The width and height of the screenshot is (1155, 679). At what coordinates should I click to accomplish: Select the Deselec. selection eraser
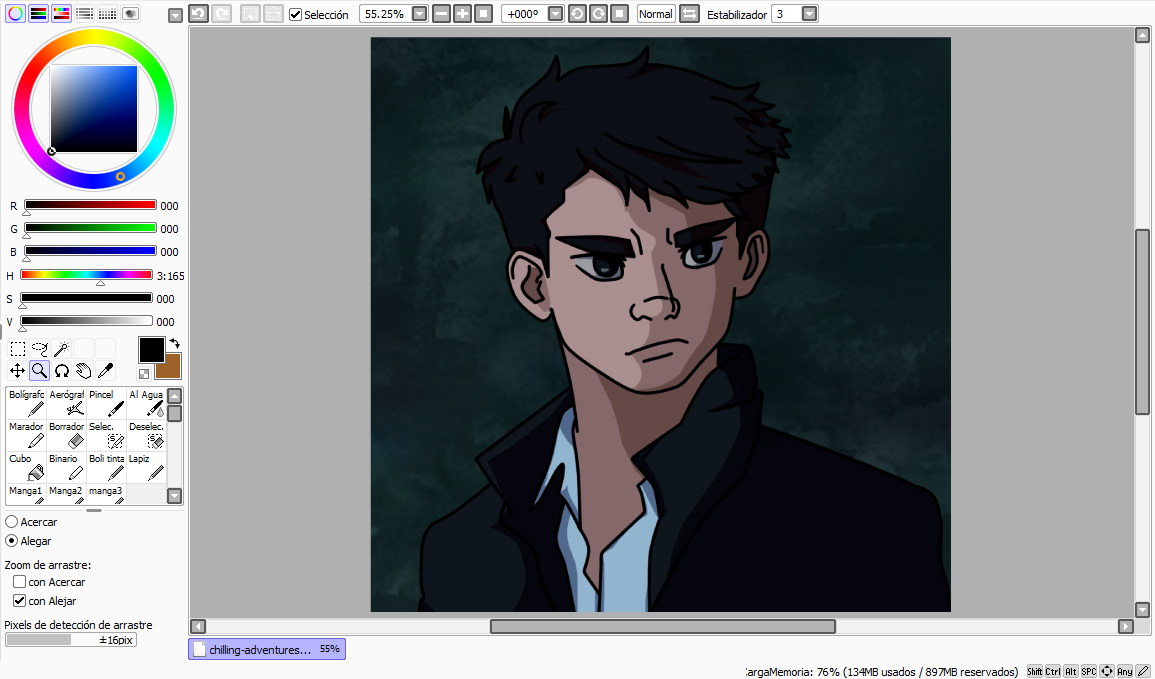(x=146, y=435)
